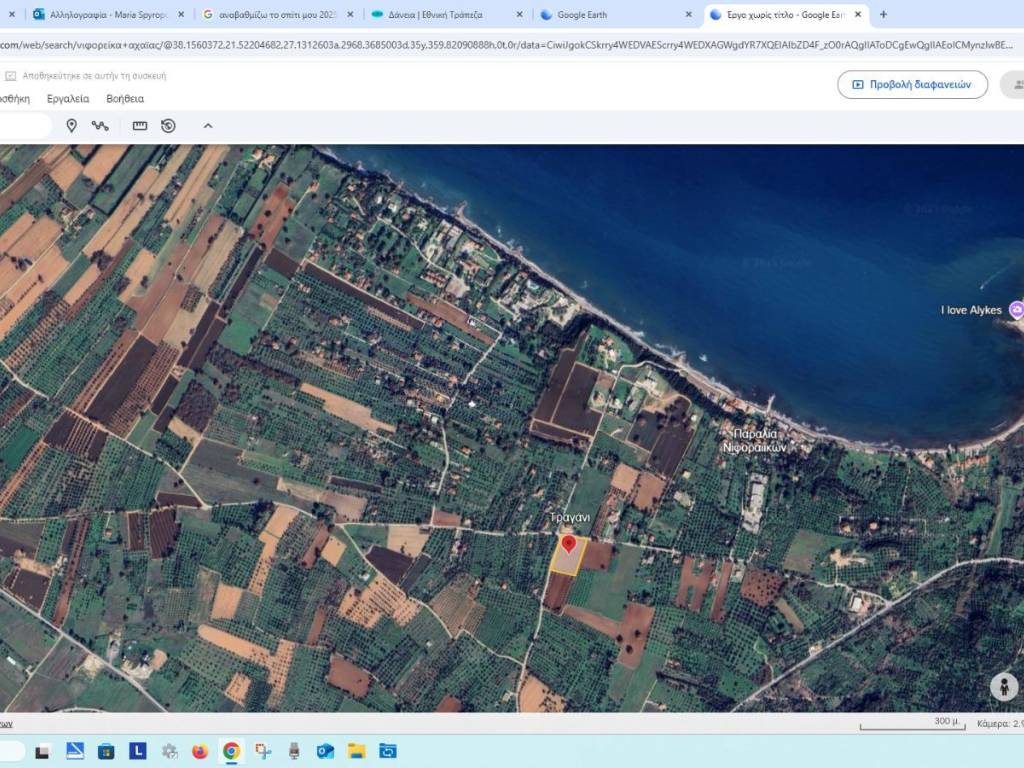Open a new browser tab

883,15
